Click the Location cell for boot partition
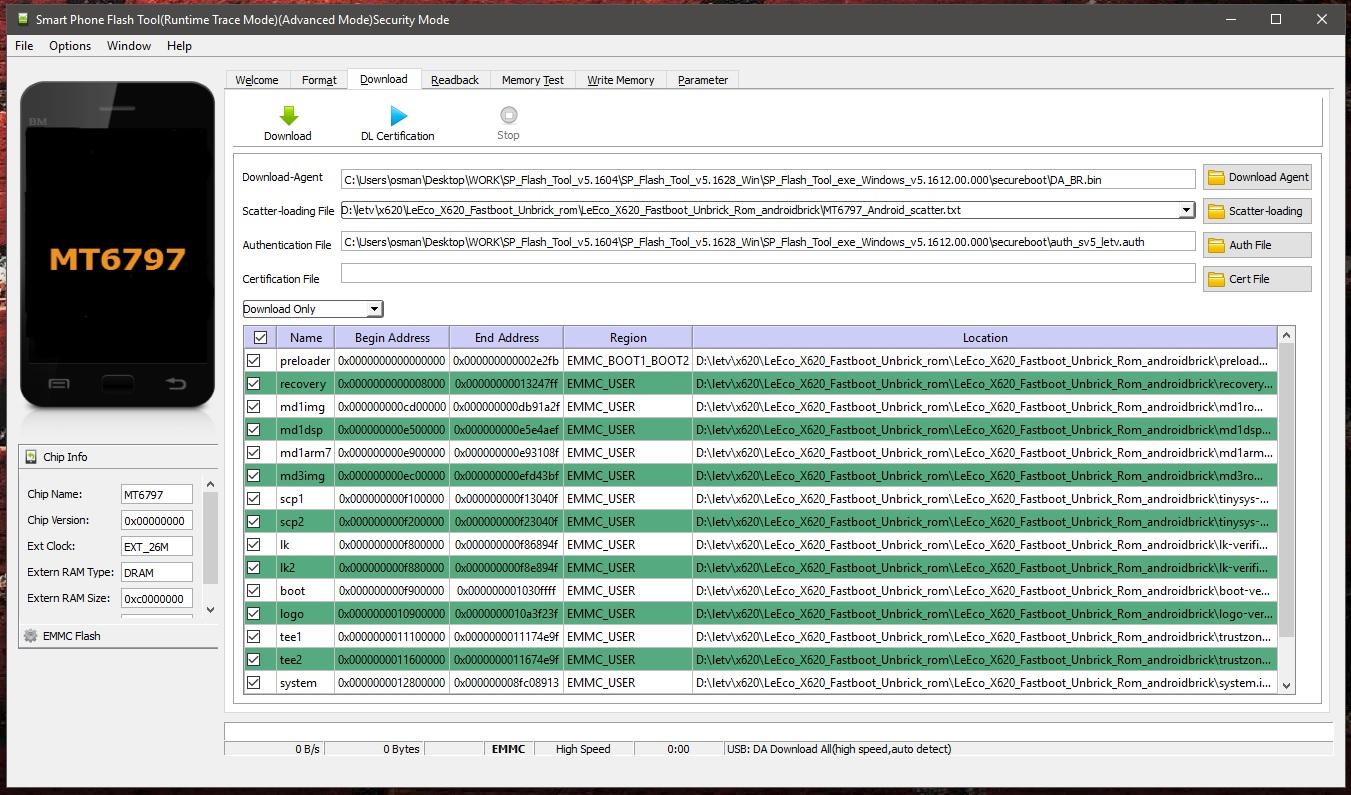The image size is (1351, 795). point(983,591)
